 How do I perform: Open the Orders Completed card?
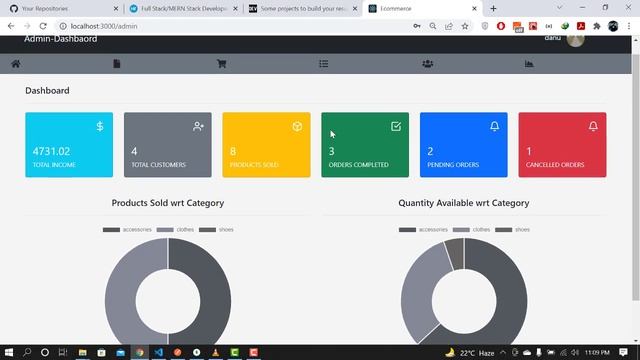[x=365, y=145]
